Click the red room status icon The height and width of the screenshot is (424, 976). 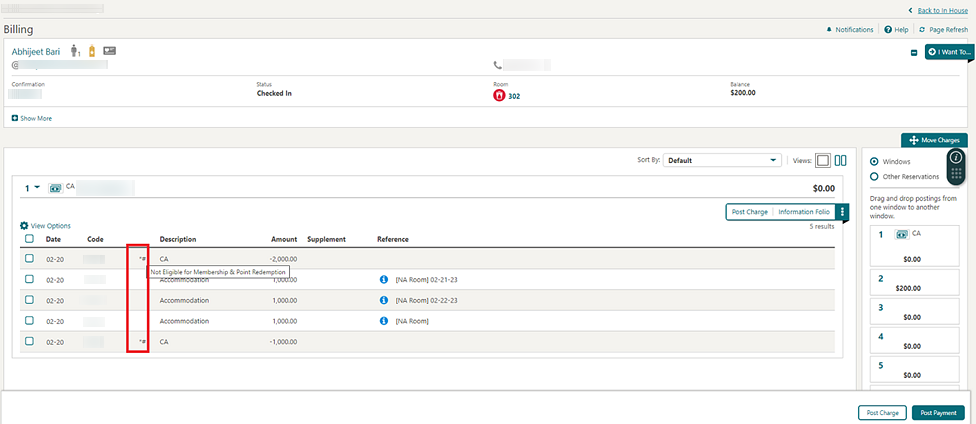(x=500, y=96)
